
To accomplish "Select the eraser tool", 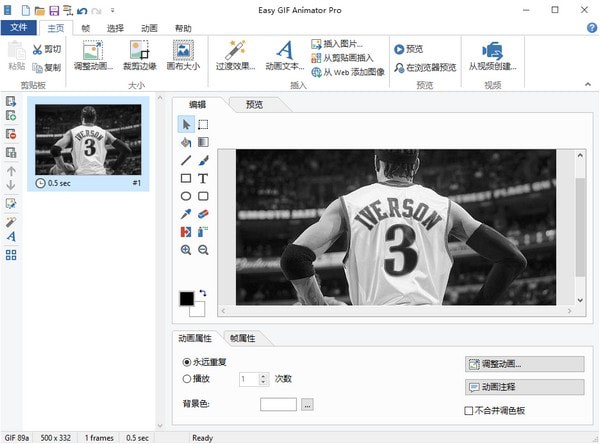I will [203, 214].
